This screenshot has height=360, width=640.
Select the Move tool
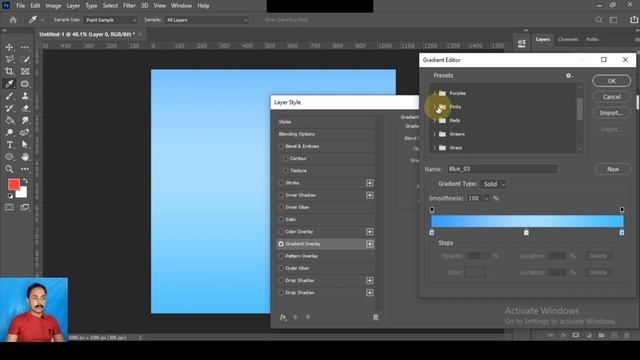(9, 47)
